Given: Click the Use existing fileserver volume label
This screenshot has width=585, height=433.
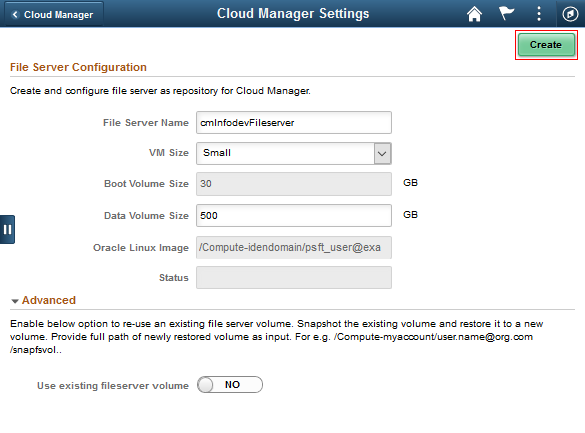Looking at the screenshot, I should tap(113, 386).
